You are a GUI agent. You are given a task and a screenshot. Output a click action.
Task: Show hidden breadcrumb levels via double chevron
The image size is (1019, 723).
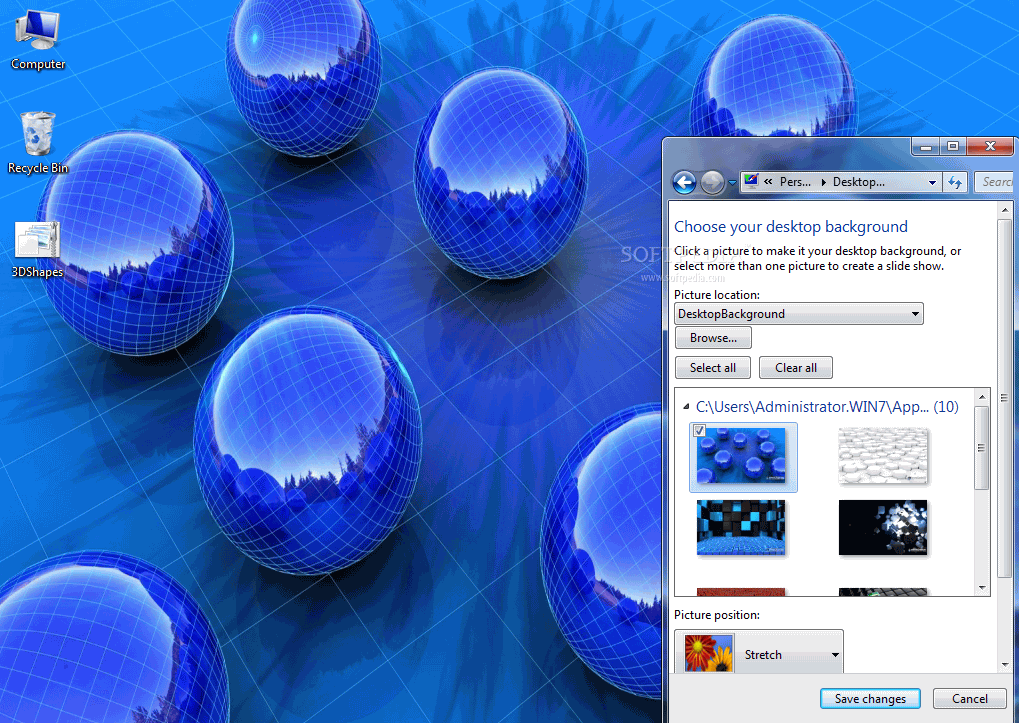[768, 182]
